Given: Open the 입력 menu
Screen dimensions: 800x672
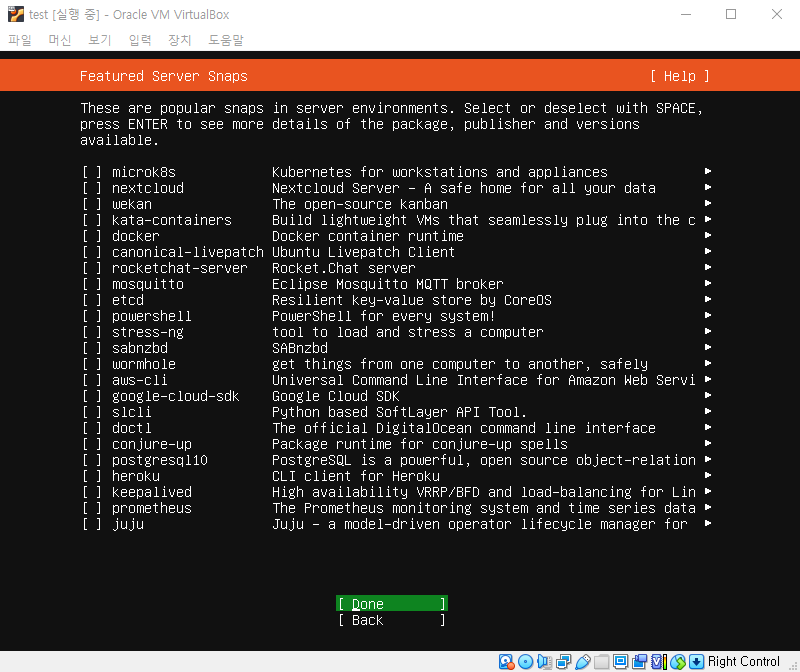Looking at the screenshot, I should [x=140, y=40].
